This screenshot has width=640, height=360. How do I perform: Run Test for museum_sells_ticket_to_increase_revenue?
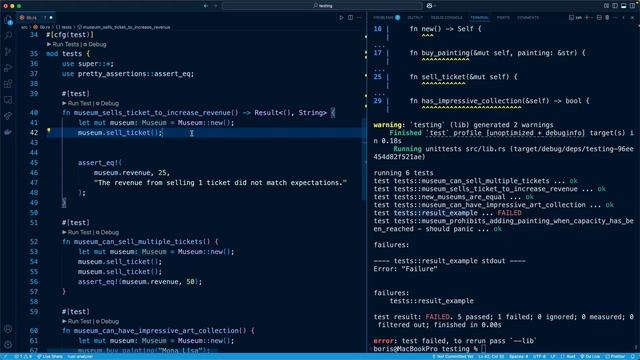coord(78,103)
